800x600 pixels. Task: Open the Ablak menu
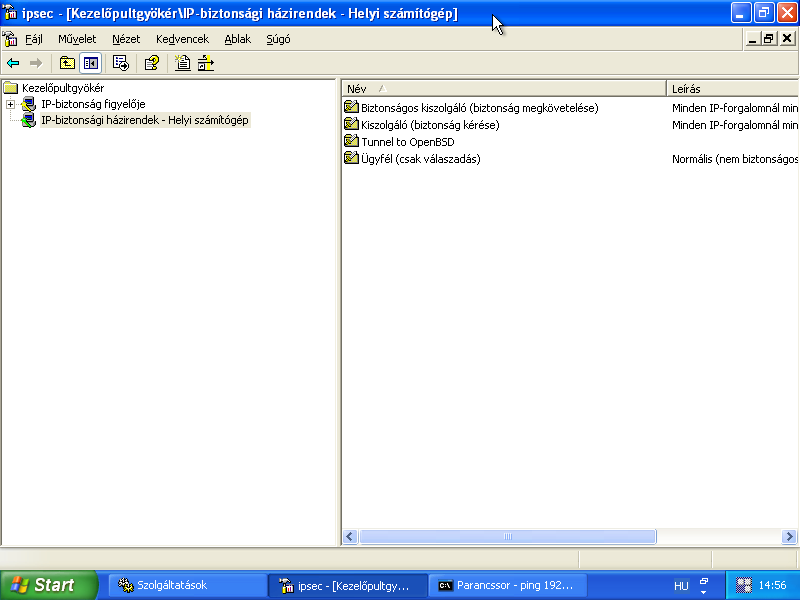238,39
